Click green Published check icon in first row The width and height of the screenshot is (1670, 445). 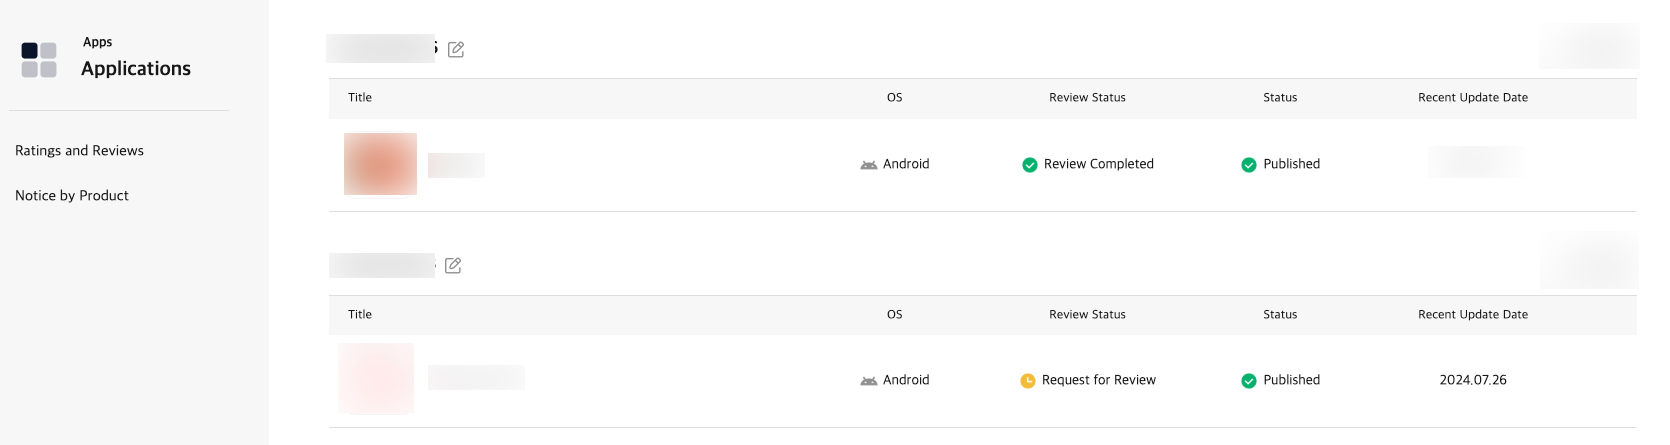[1249, 165]
